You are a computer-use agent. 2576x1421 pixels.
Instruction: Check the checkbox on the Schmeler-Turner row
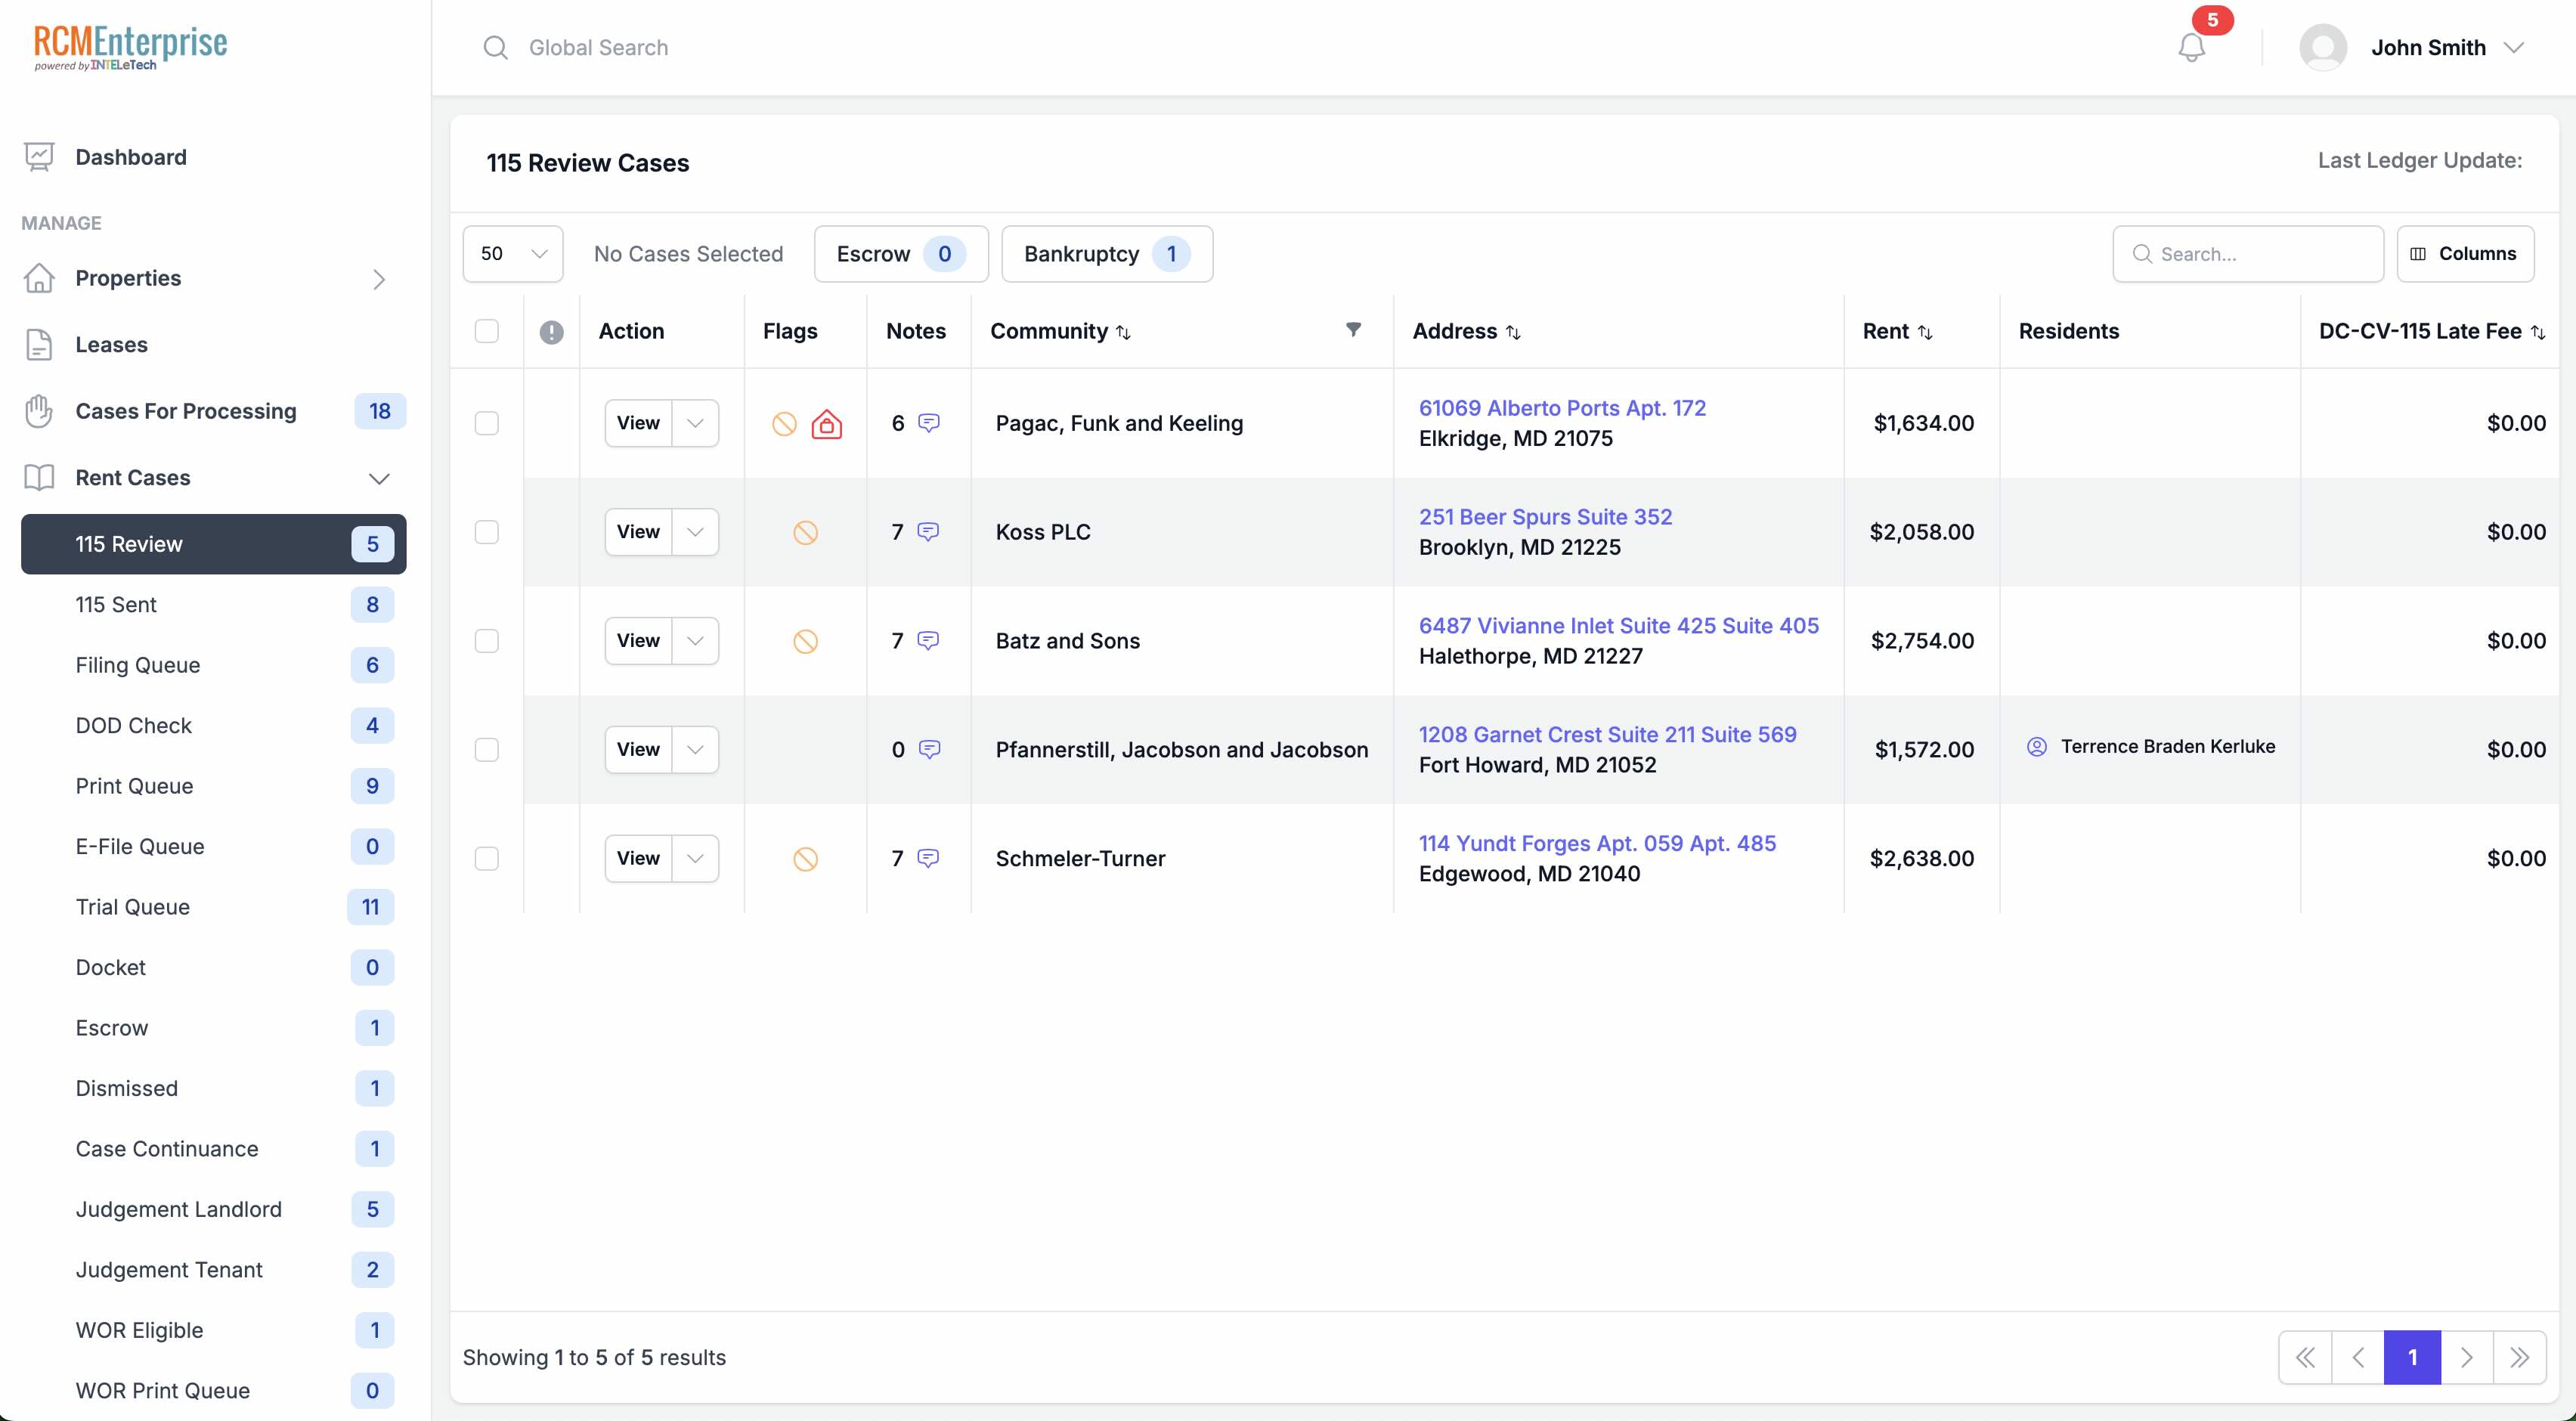[487, 858]
